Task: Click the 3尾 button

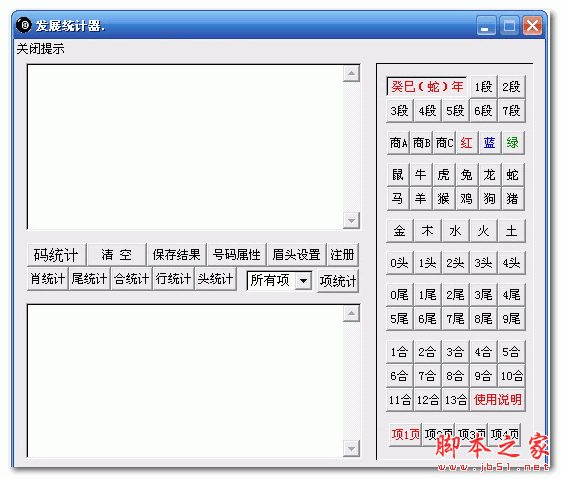Action: point(483,295)
